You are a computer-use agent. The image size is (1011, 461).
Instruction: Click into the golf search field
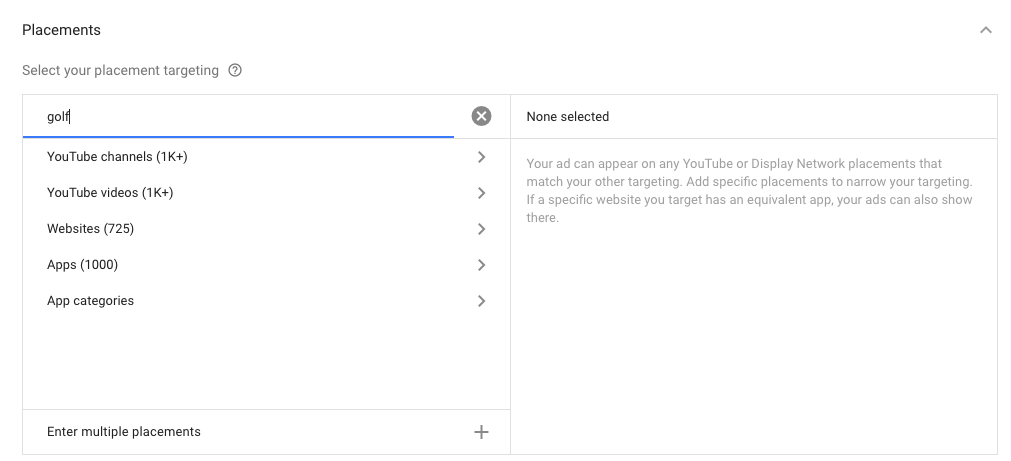(250, 117)
